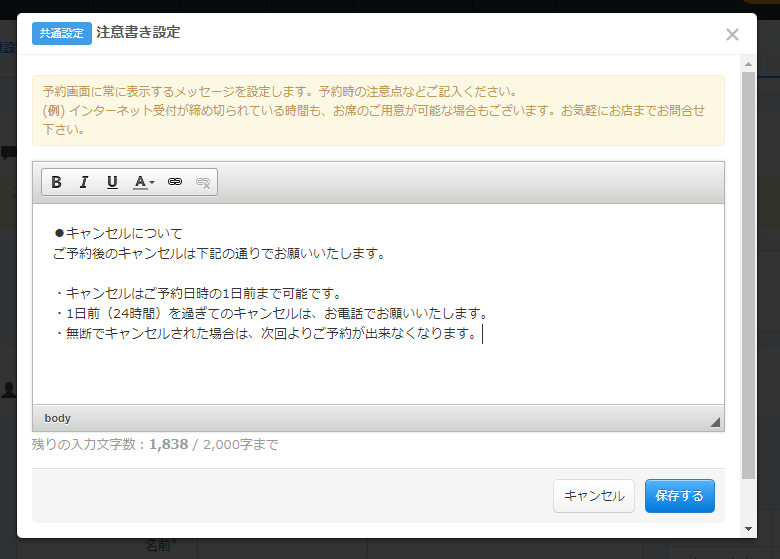Click the insert link chain icon
This screenshot has height=559, width=780.
pos(175,182)
